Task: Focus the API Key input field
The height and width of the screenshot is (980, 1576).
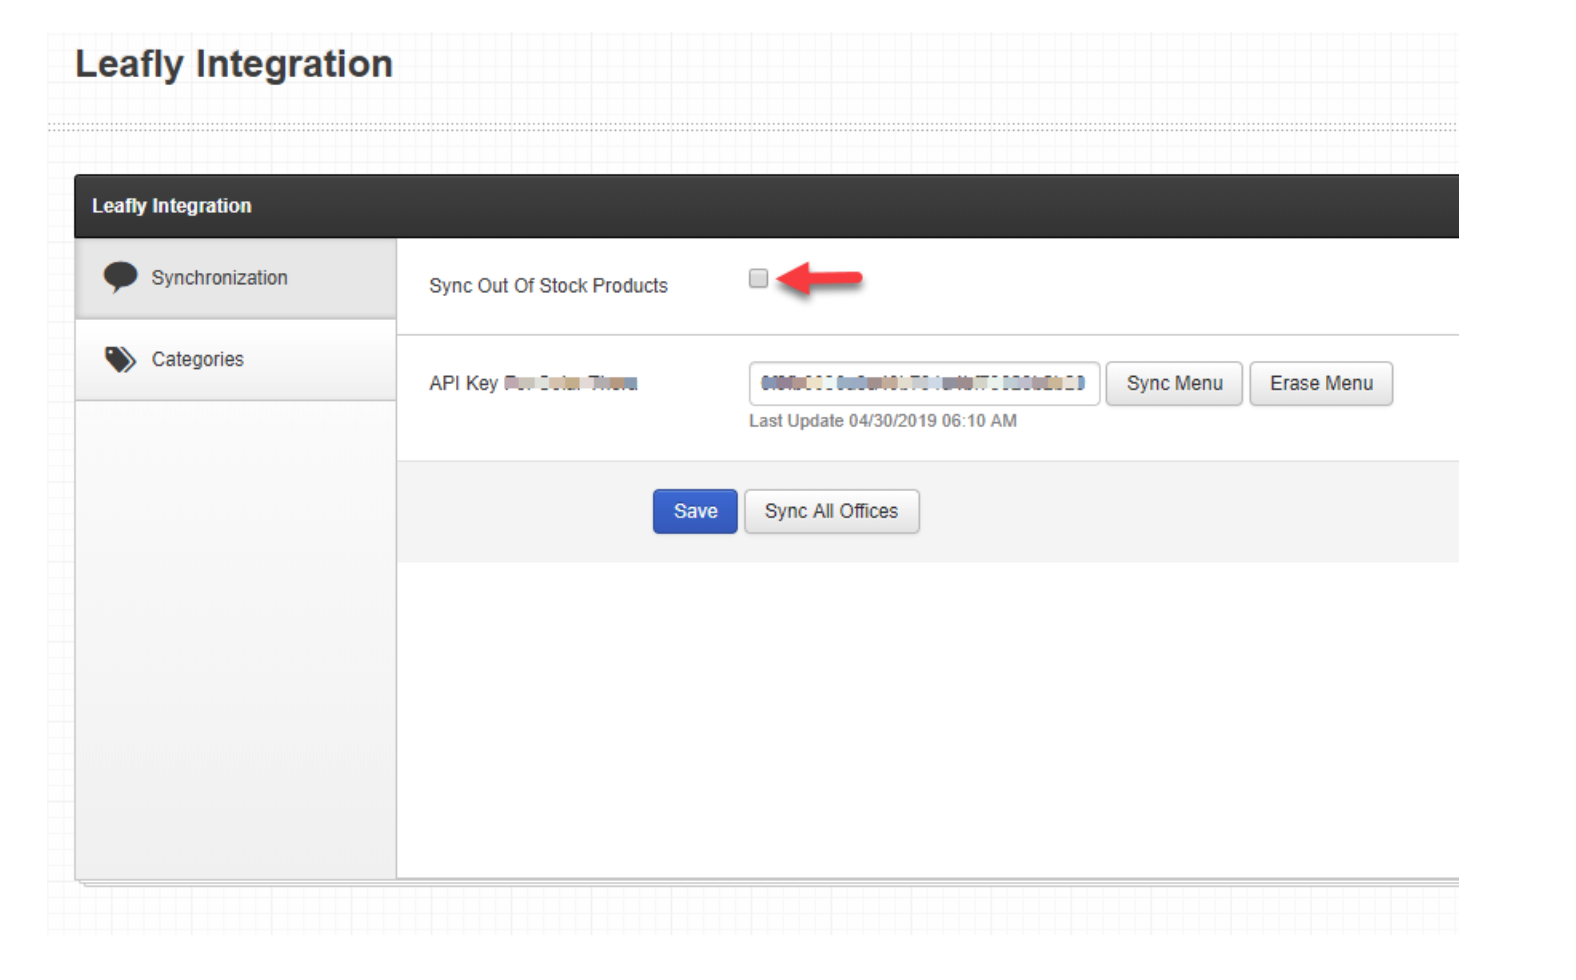Action: coord(924,384)
